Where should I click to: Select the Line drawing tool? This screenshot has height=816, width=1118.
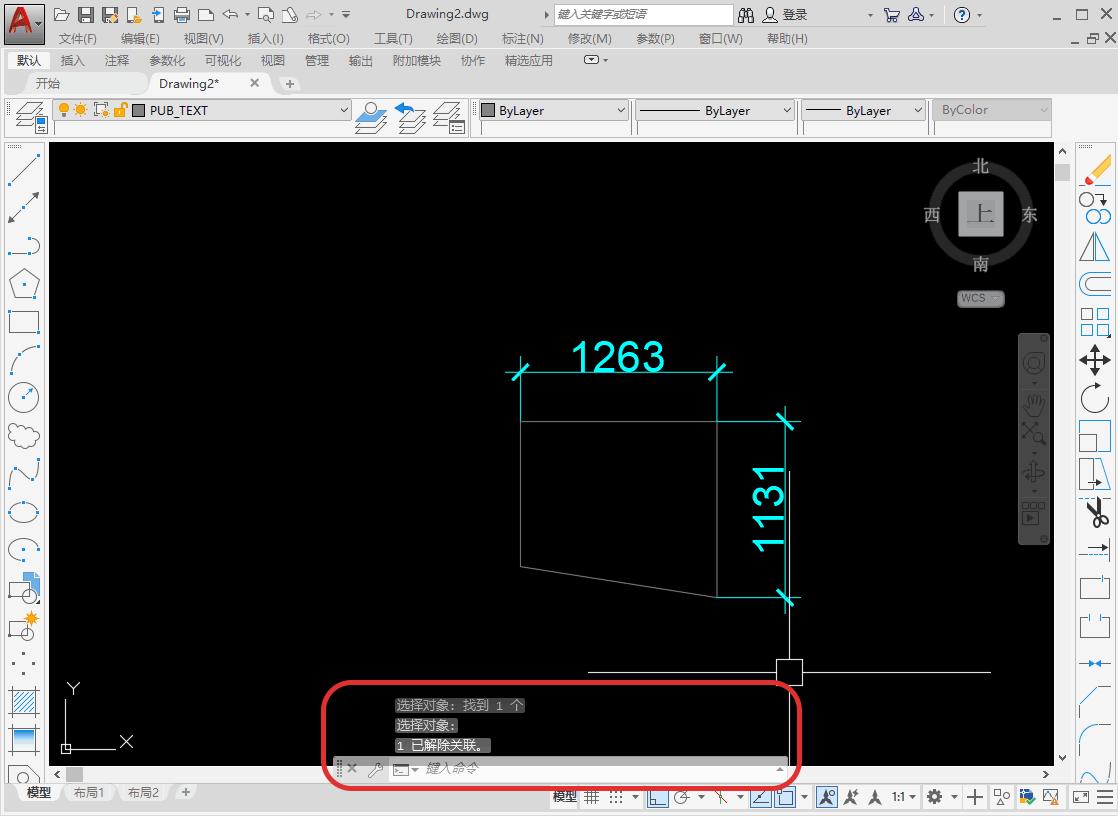(x=23, y=169)
